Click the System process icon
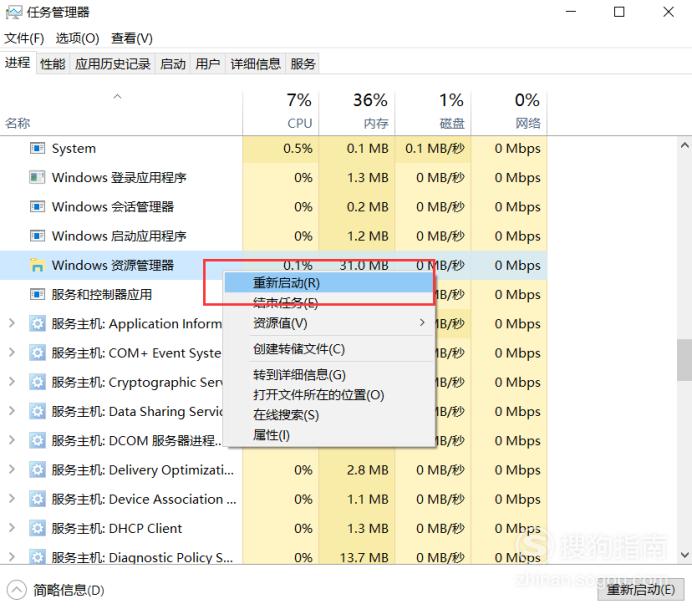 click(37, 148)
